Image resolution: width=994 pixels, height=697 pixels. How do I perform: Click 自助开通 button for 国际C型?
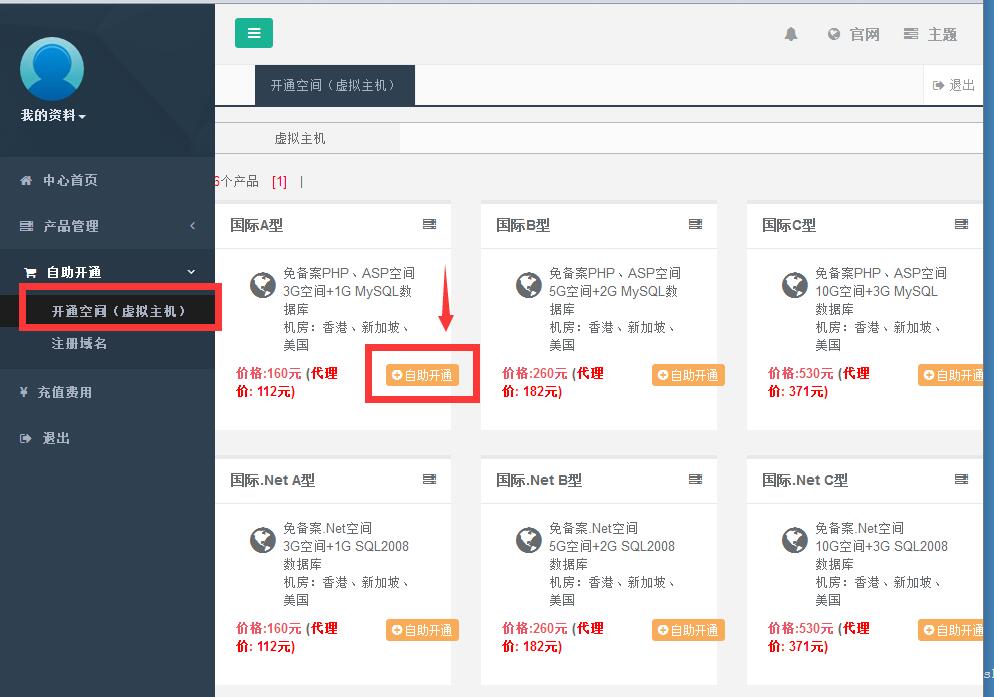(x=952, y=375)
